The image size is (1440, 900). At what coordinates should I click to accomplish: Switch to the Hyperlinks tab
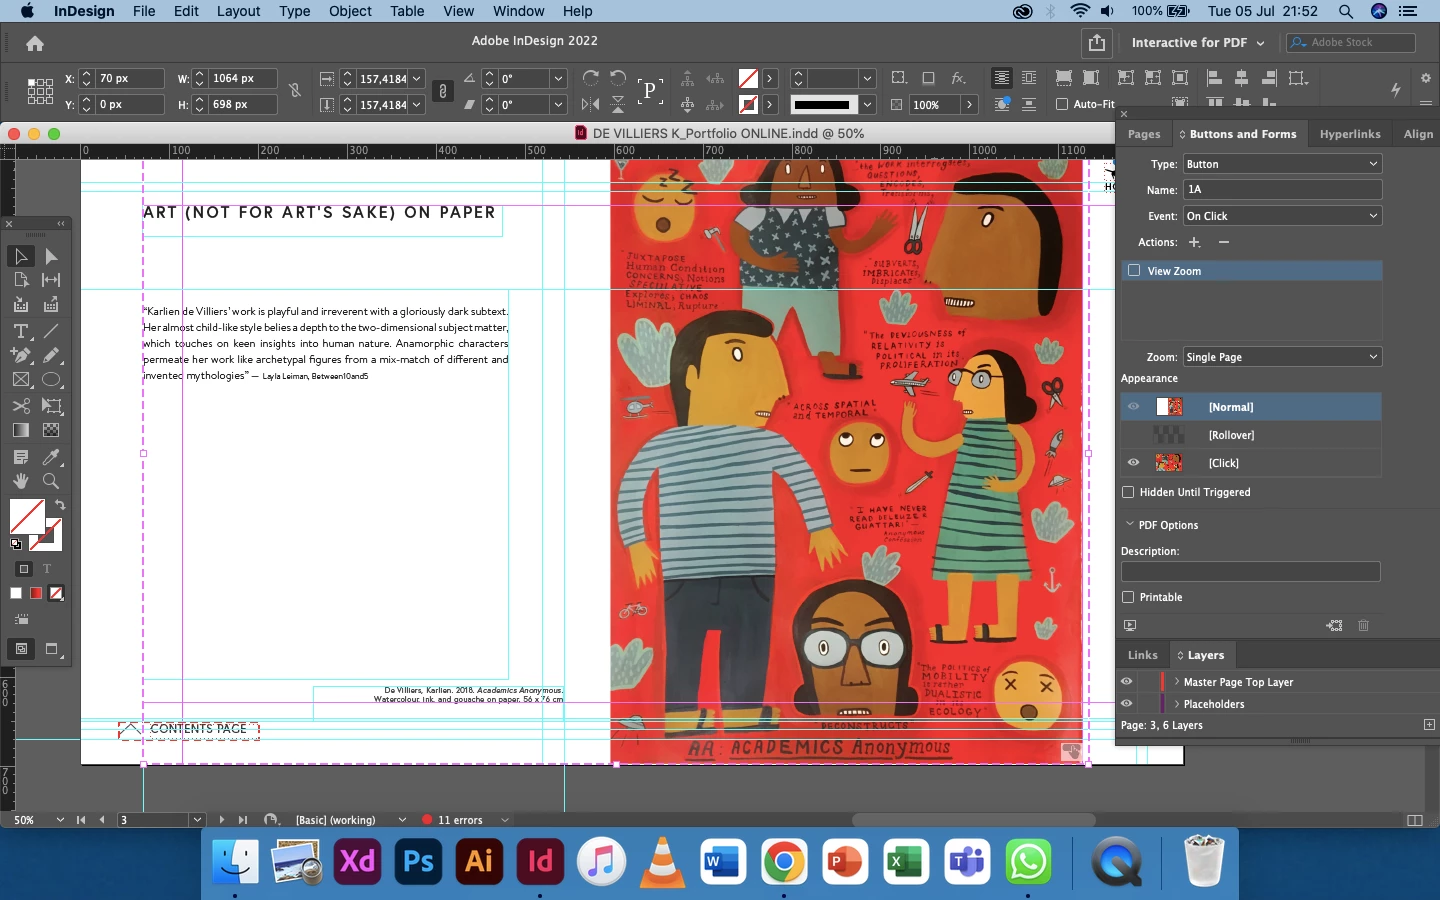click(1350, 134)
